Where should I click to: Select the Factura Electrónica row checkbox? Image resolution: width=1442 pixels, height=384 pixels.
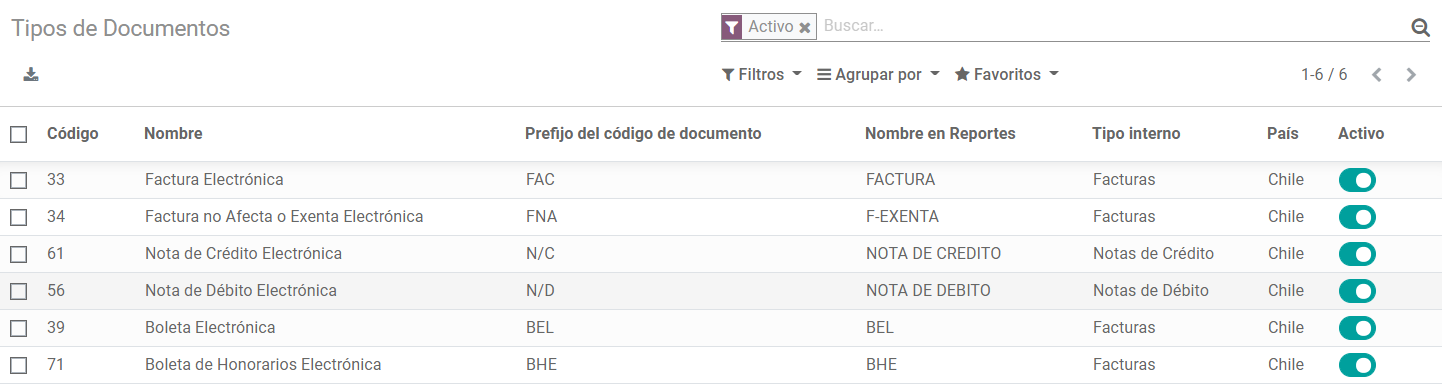pos(19,180)
